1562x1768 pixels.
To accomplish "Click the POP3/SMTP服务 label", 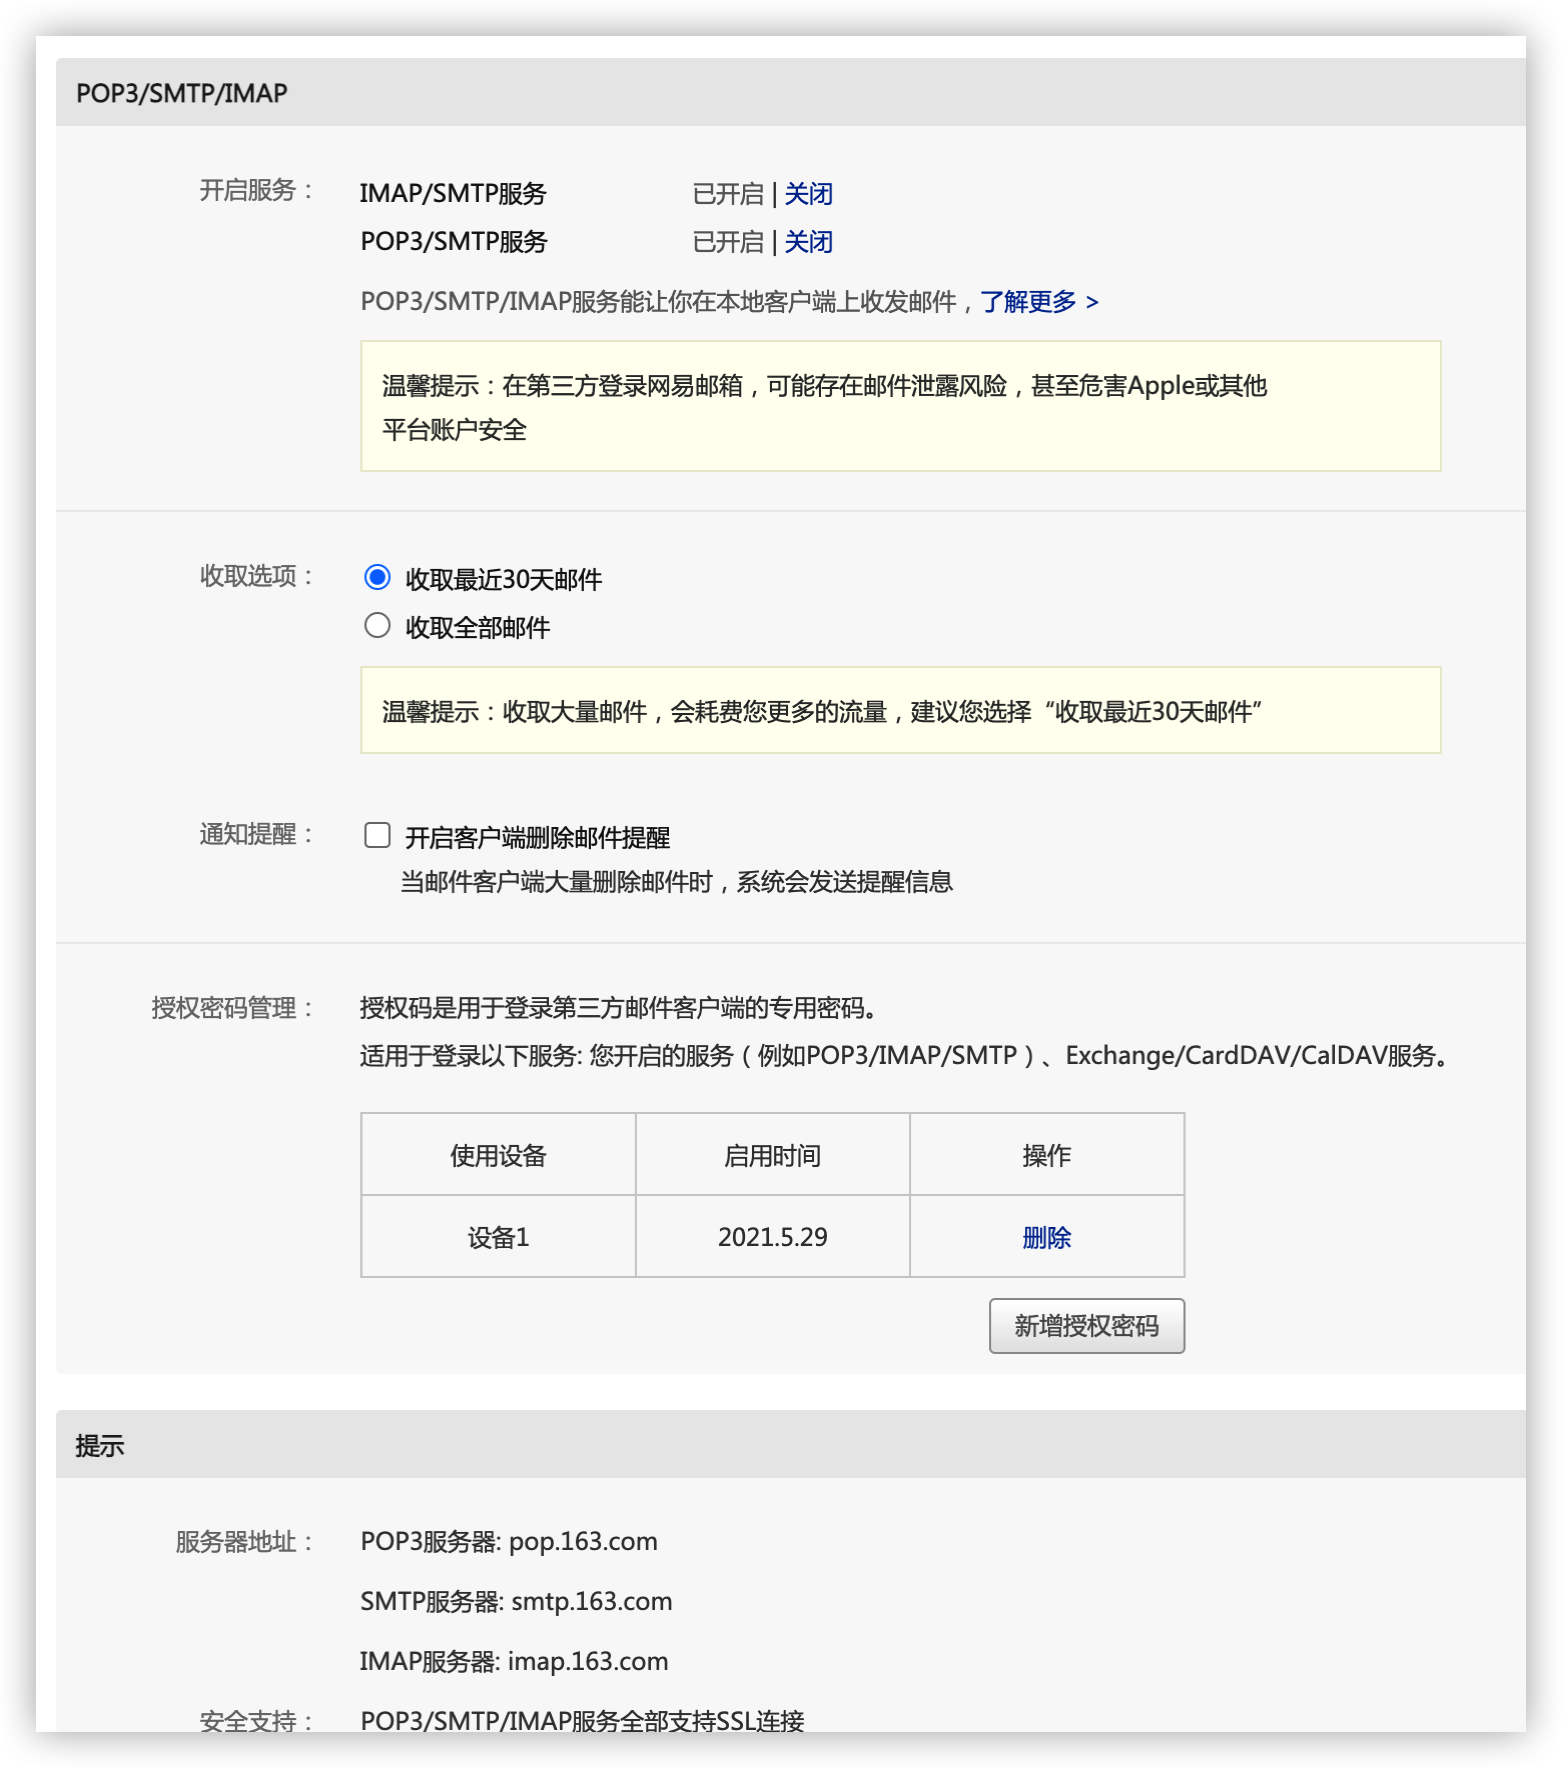I will (x=454, y=241).
